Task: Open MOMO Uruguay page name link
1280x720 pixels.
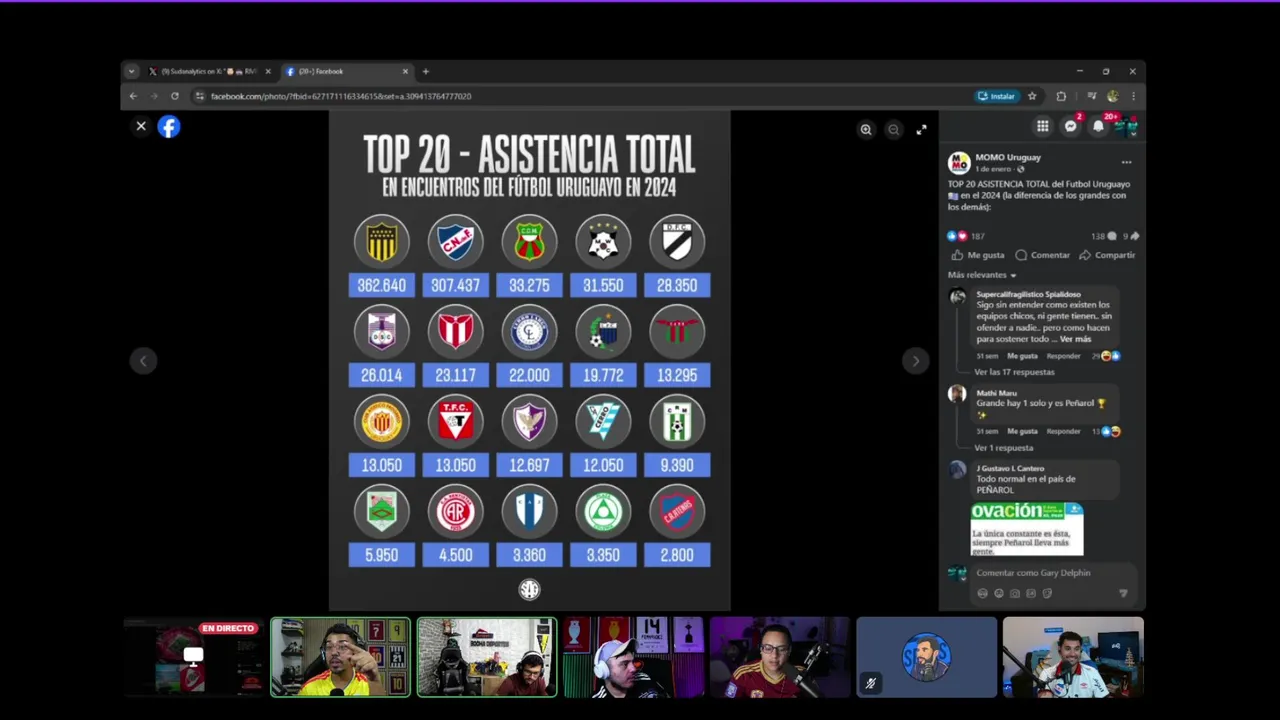Action: tap(1008, 157)
